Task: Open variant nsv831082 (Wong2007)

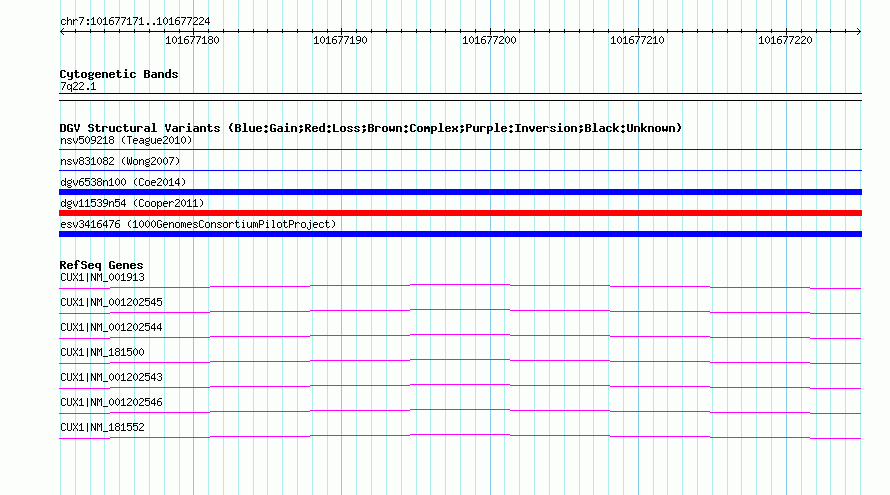Action: coord(120,161)
